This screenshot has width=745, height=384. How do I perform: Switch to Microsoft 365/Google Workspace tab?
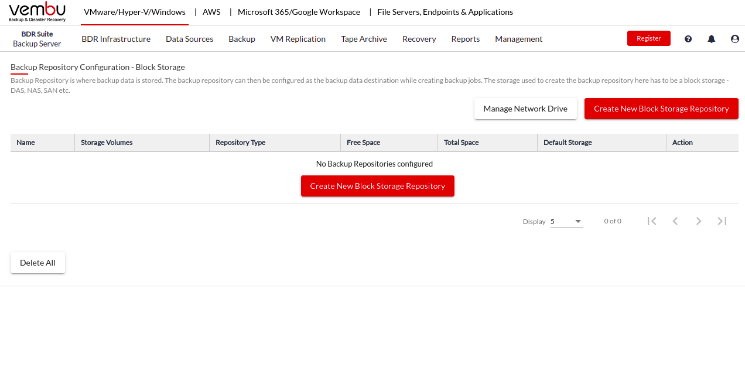(x=299, y=12)
